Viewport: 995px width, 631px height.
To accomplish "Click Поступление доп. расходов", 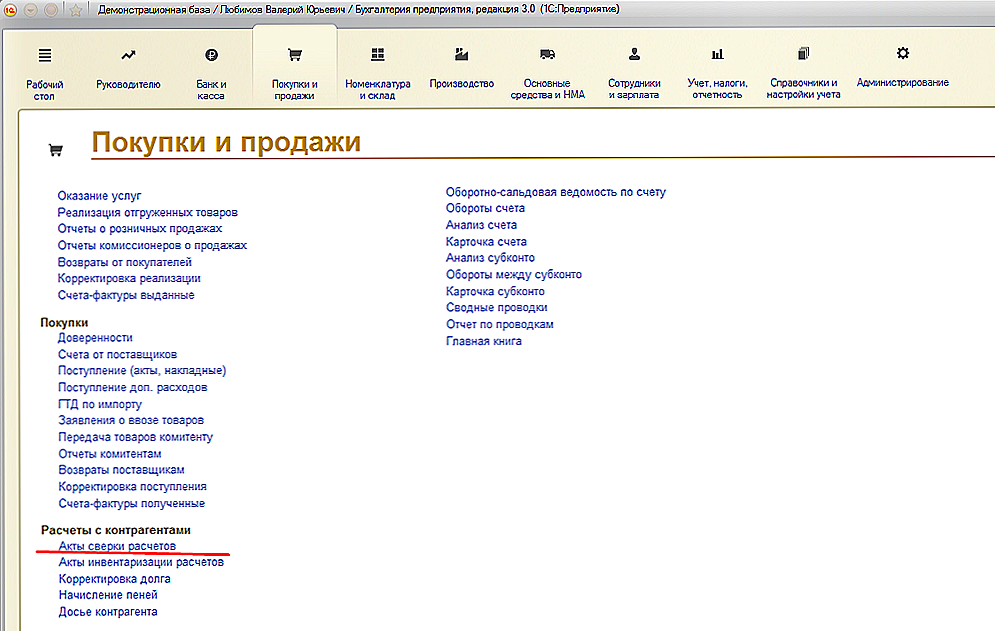I will (133, 387).
